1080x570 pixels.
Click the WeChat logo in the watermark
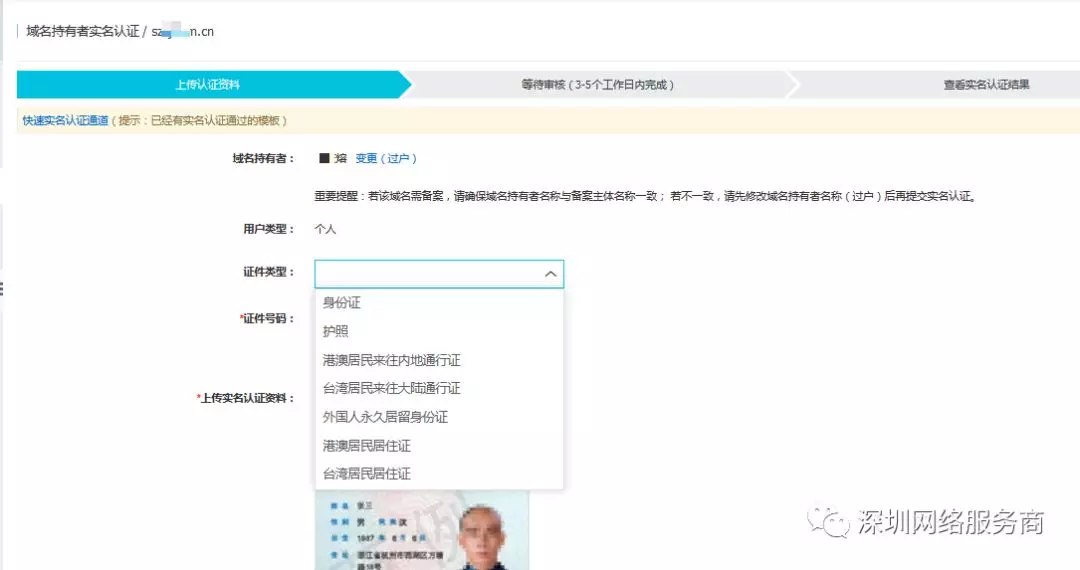tap(829, 520)
